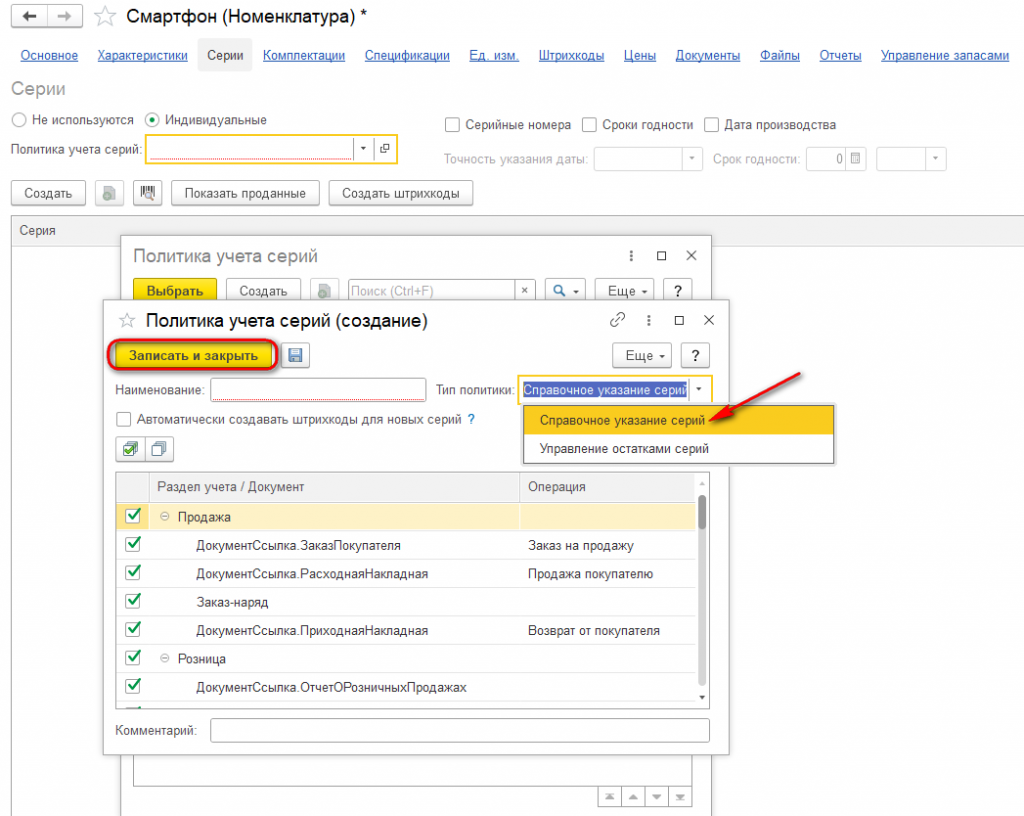This screenshot has height=816, width=1024.
Task: Open the Политика учета серий dropdown arrow
Action: click(364, 149)
